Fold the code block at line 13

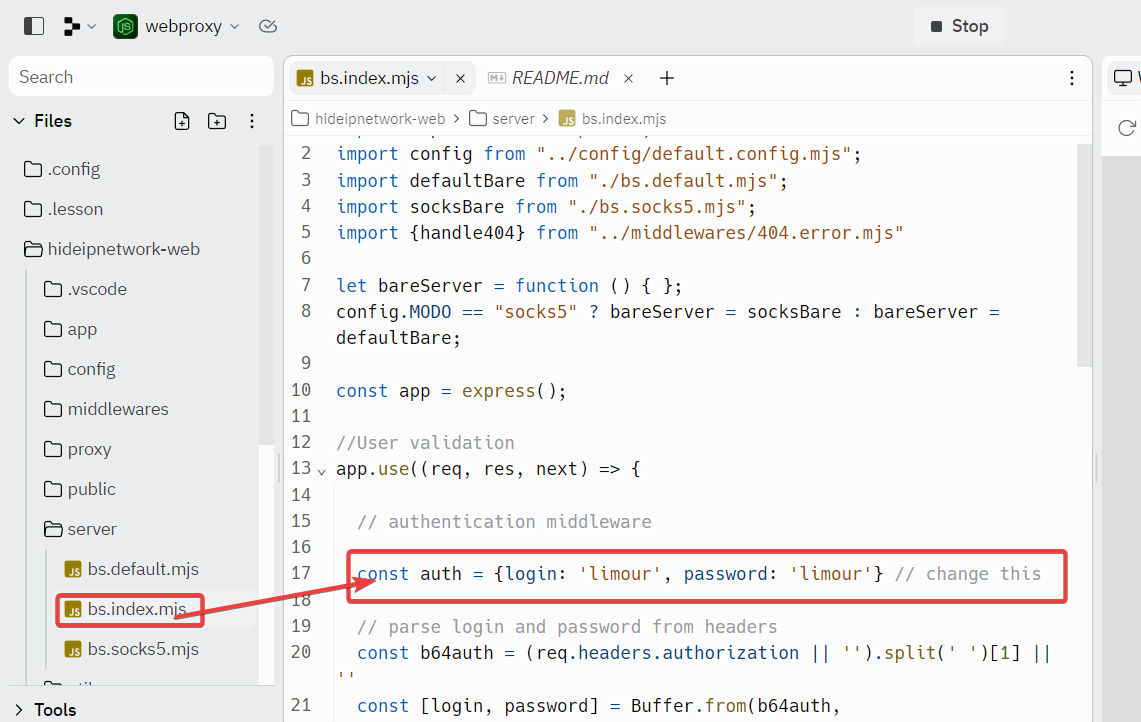[322, 470]
